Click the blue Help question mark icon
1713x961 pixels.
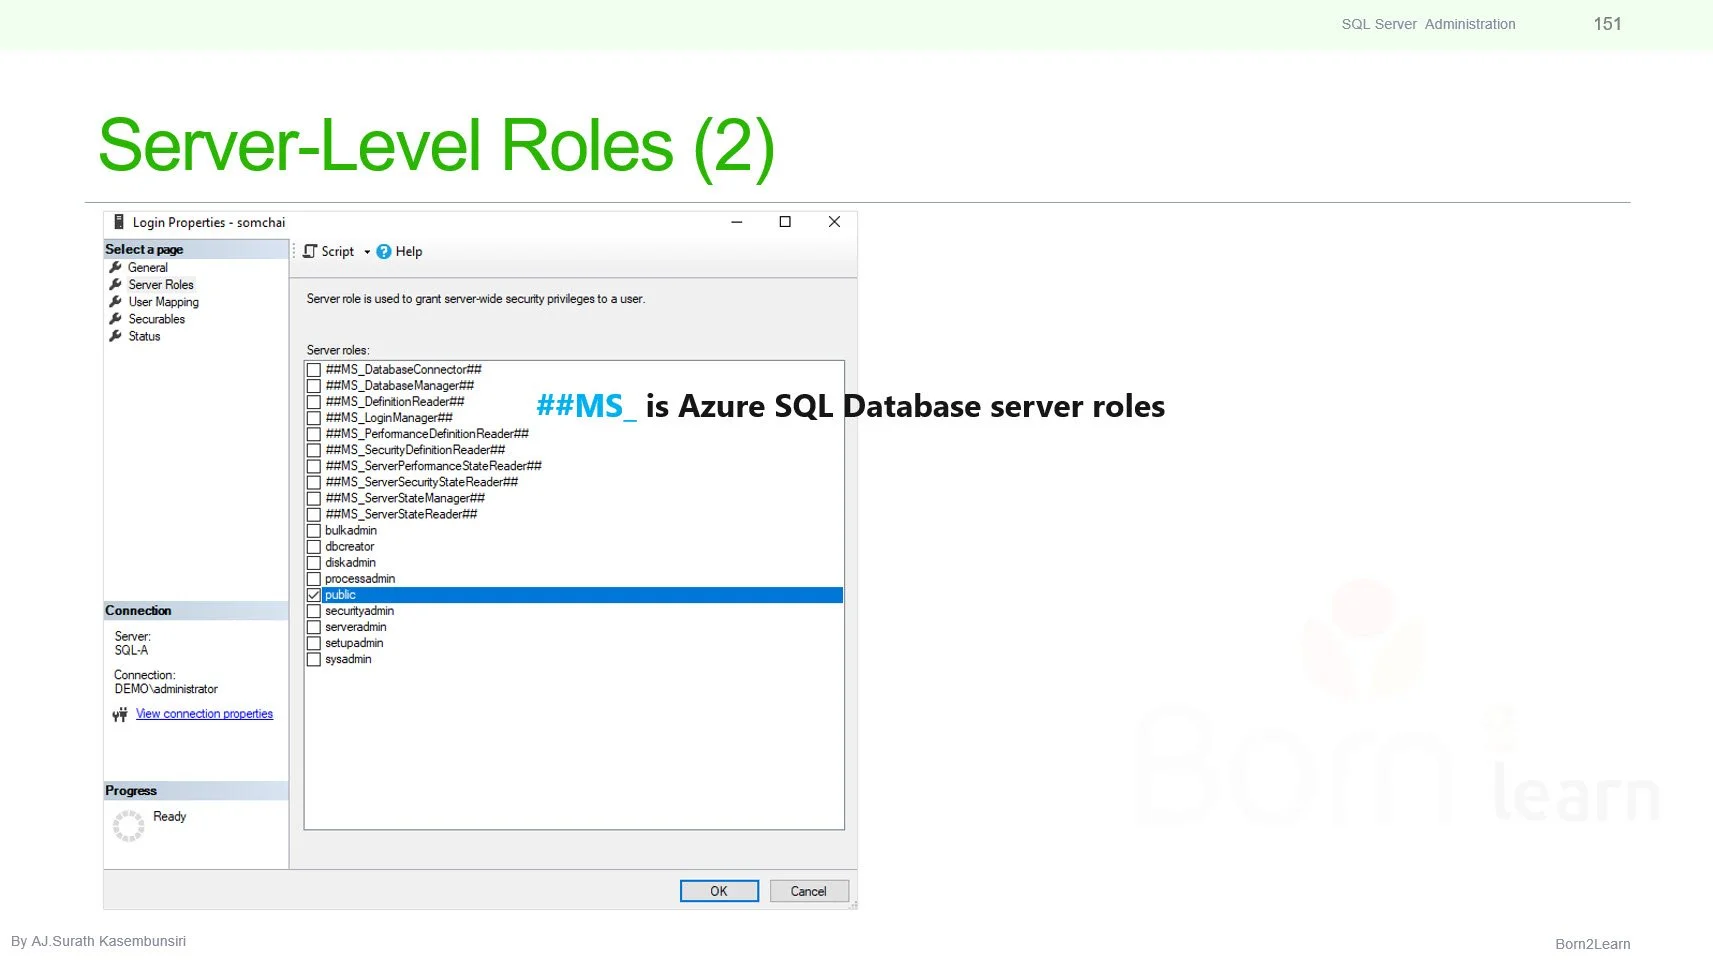[x=384, y=252]
